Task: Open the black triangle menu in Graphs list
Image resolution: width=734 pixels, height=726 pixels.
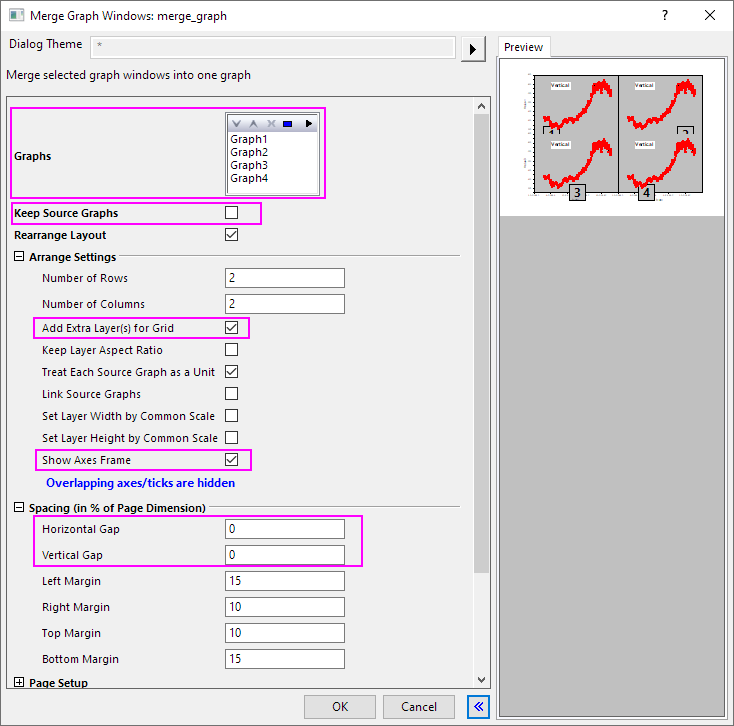Action: (x=309, y=124)
